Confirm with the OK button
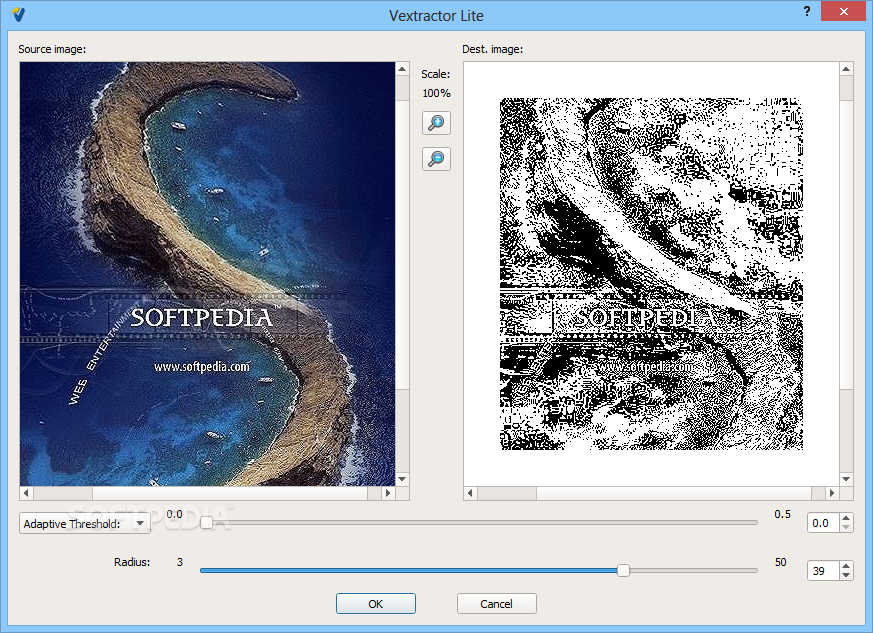The height and width of the screenshot is (633, 873). pyautogui.click(x=375, y=603)
